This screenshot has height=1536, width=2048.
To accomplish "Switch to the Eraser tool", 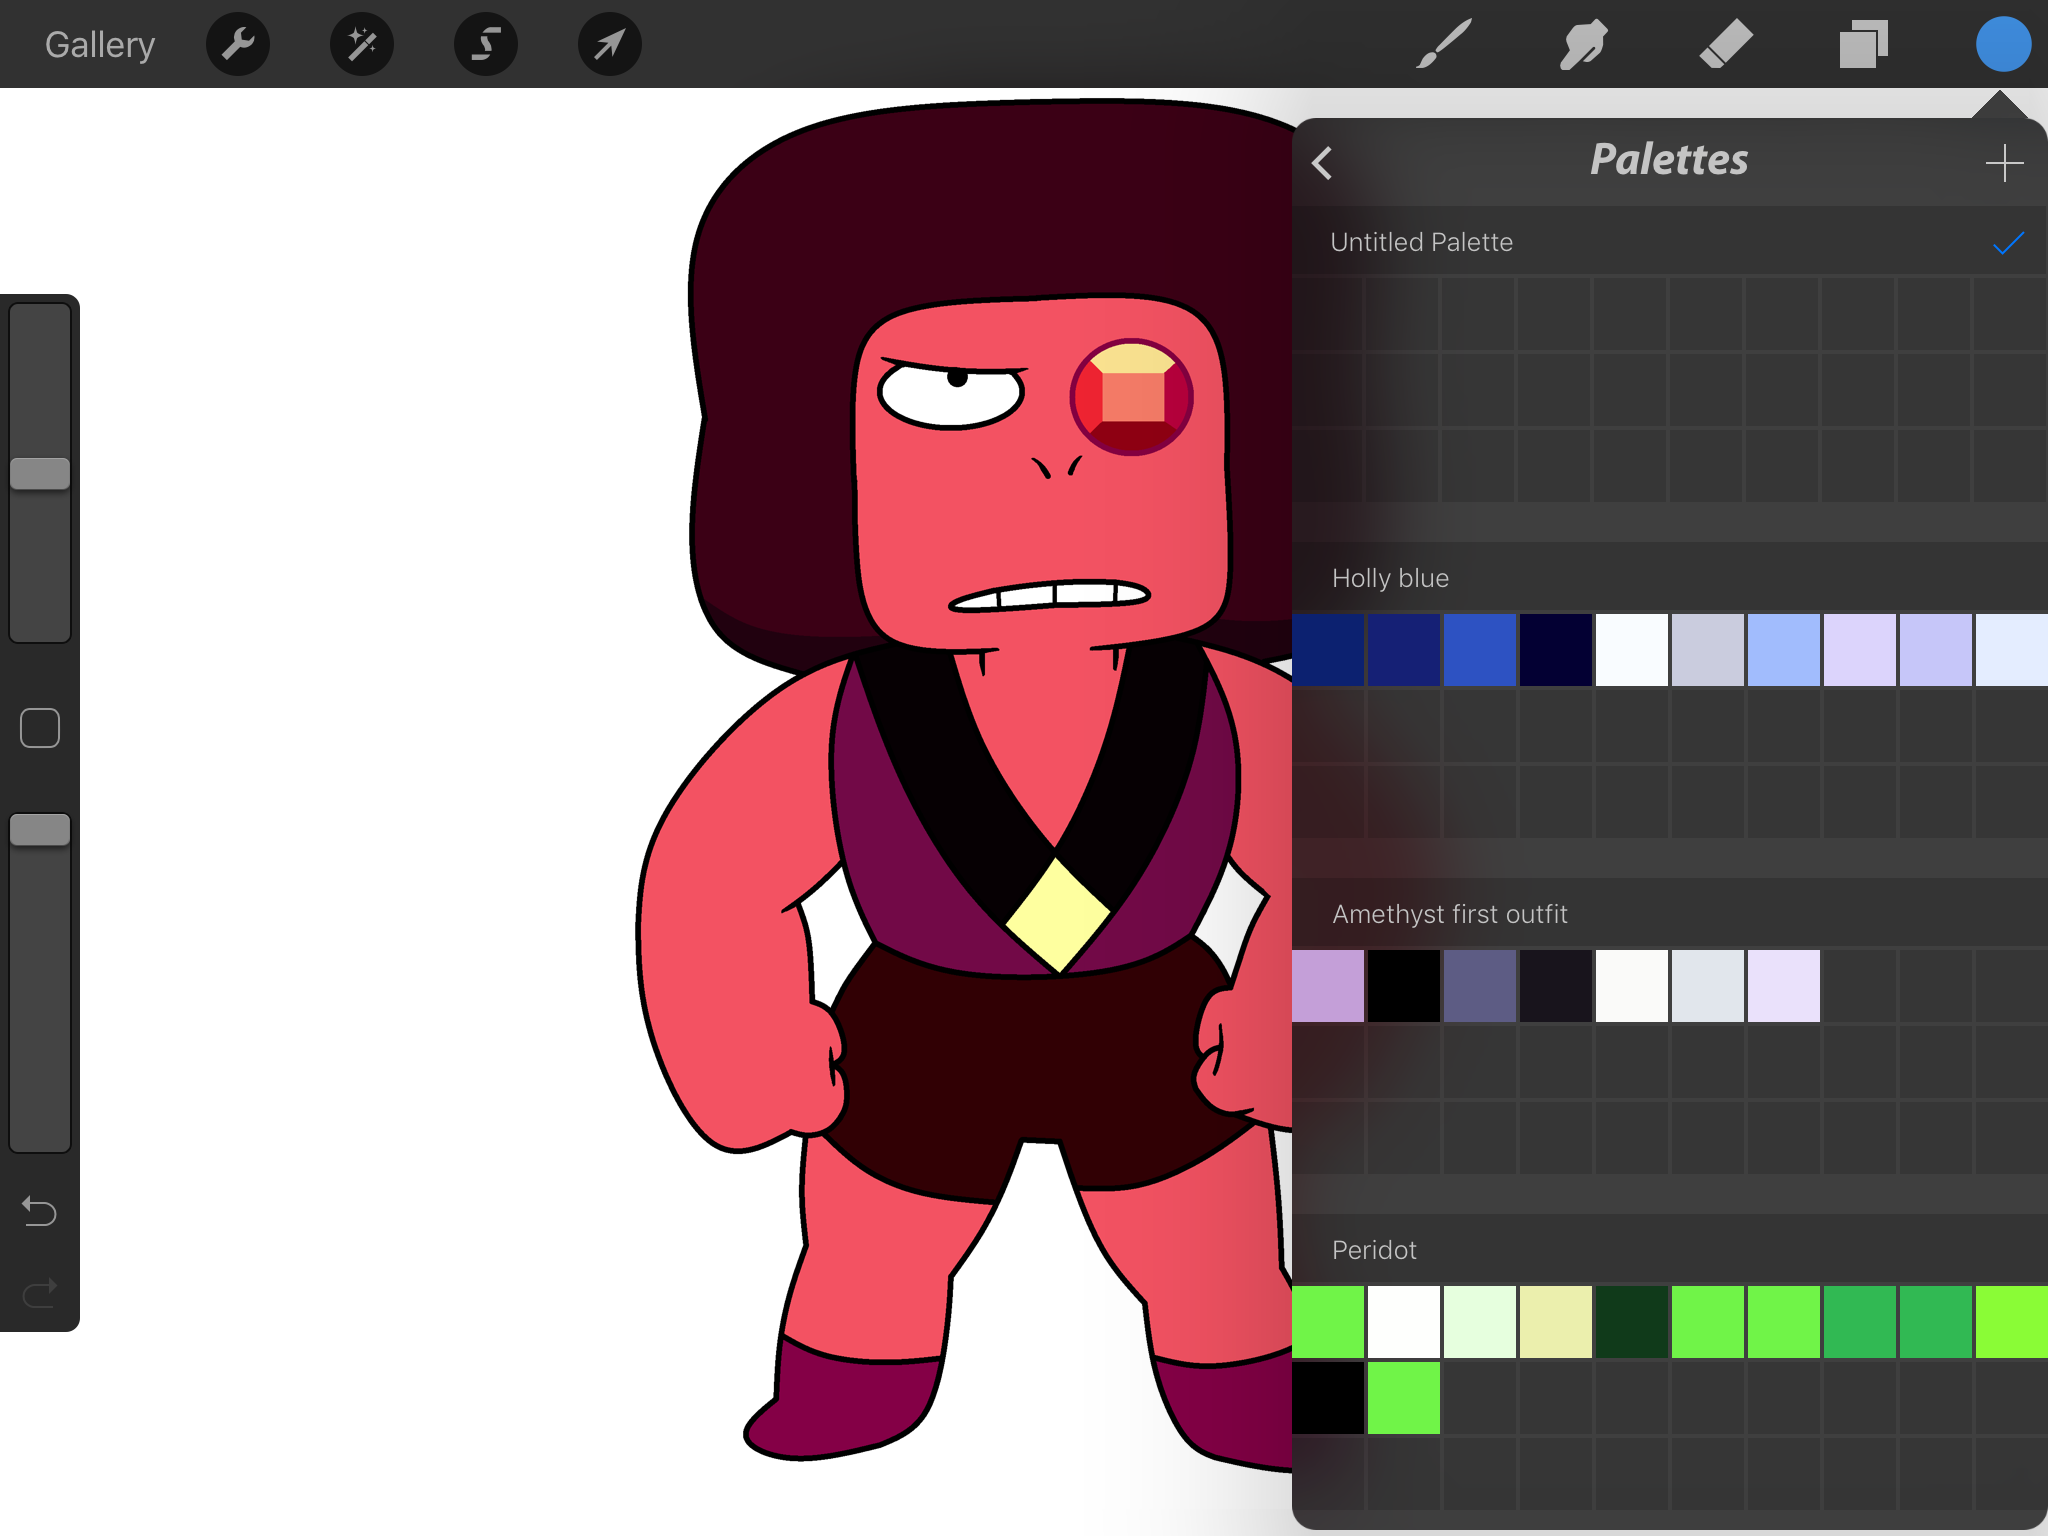I will click(x=1726, y=43).
